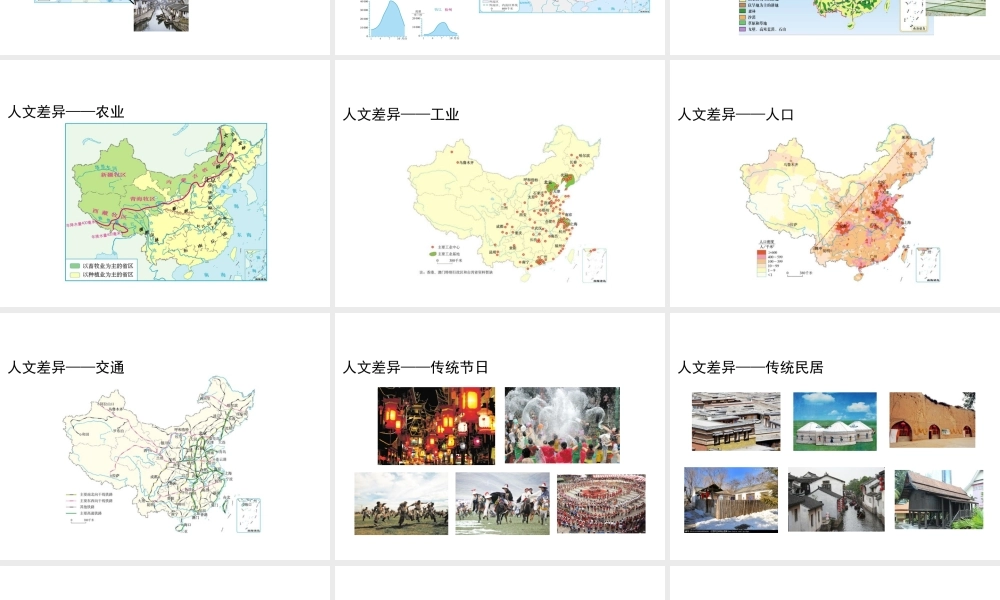1000x600 pixels.
Task: Select the title text 人文差异——交通
Action: point(66,368)
